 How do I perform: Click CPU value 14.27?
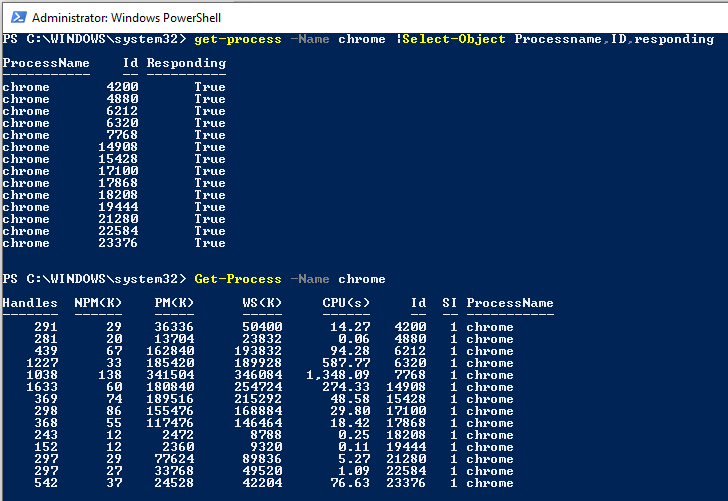350,327
